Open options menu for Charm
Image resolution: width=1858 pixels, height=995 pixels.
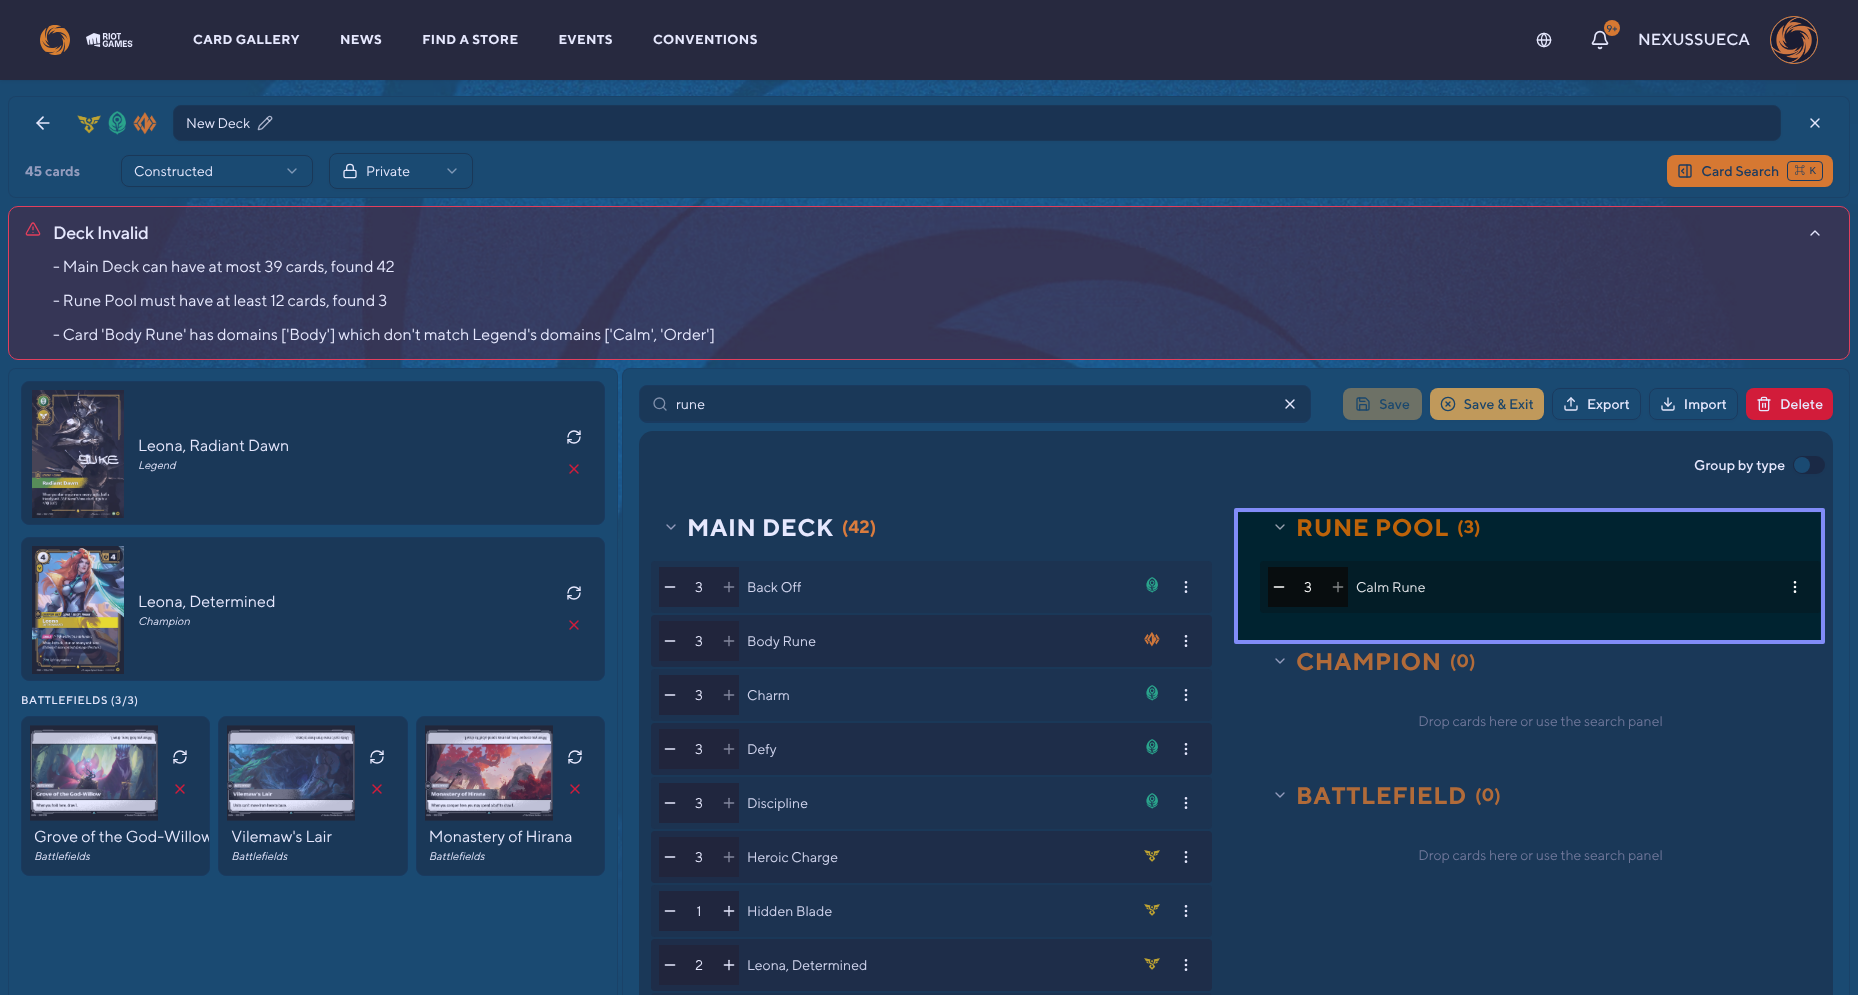[1186, 695]
